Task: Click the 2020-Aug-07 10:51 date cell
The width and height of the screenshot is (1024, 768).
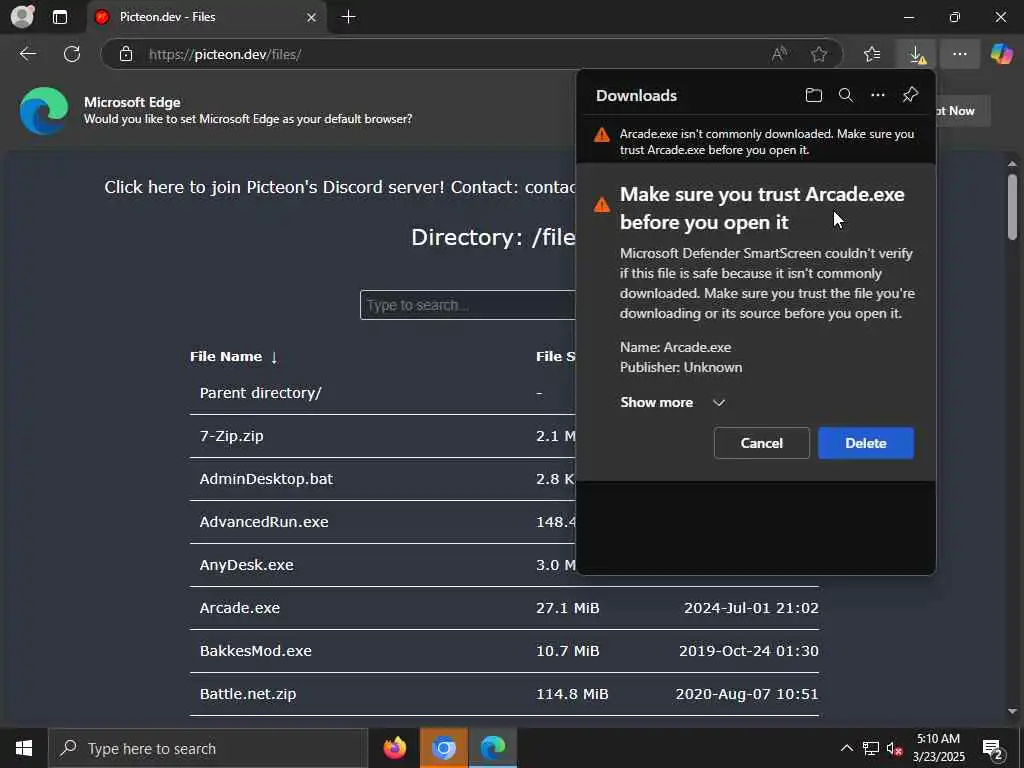Action: coord(746,694)
